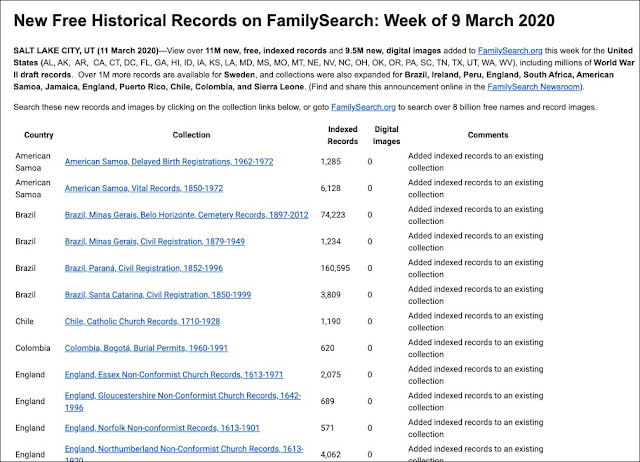This screenshot has height=462, width=640.
Task: Click the Country column header
Action: pos(39,135)
